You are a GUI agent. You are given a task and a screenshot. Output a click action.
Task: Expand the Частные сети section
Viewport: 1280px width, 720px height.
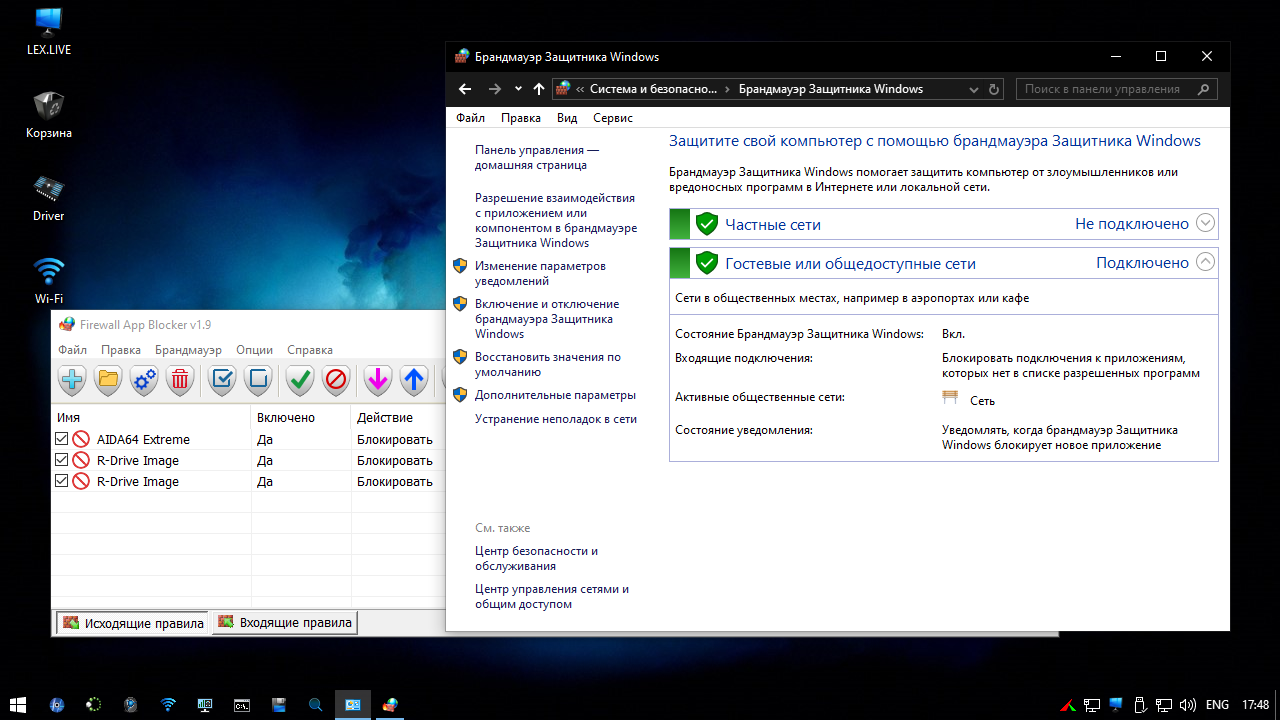point(1205,223)
